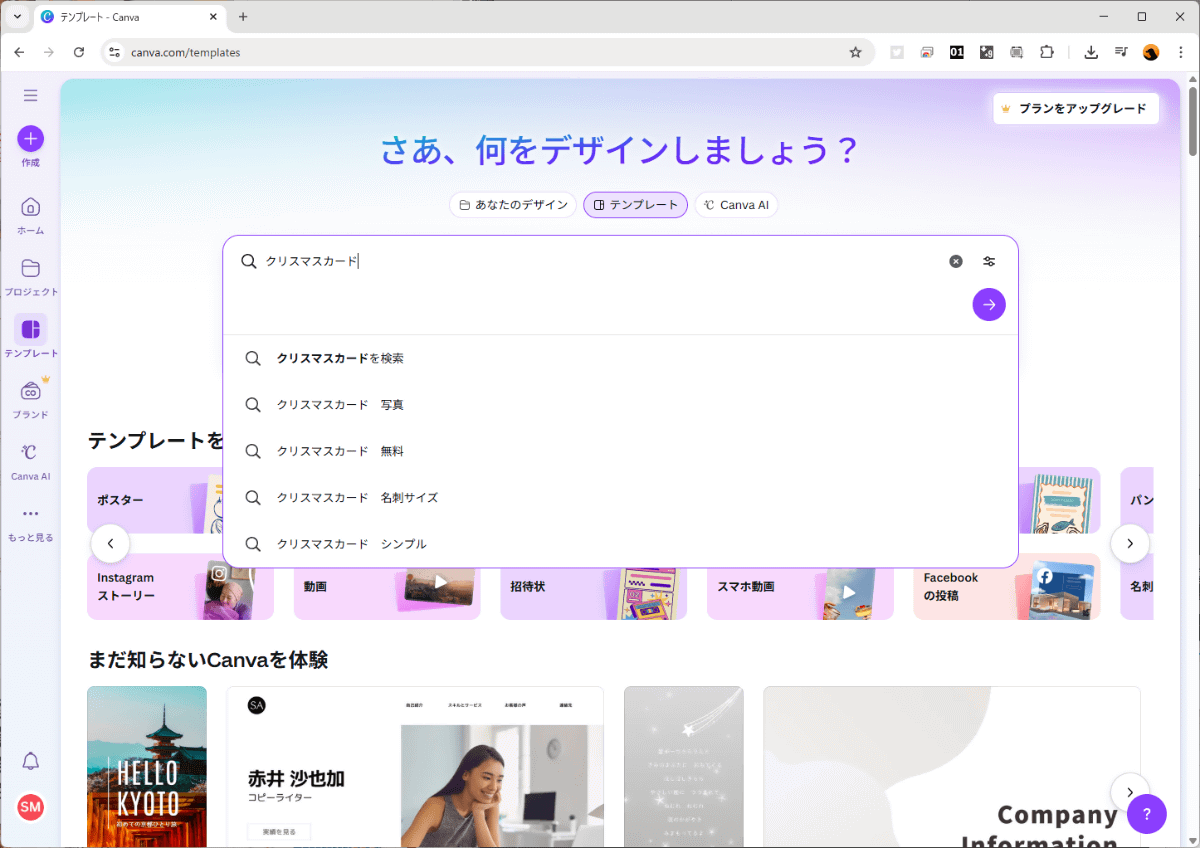The image size is (1200, 848).
Task: Open Canva AI from sidebar
Action: tap(31, 460)
